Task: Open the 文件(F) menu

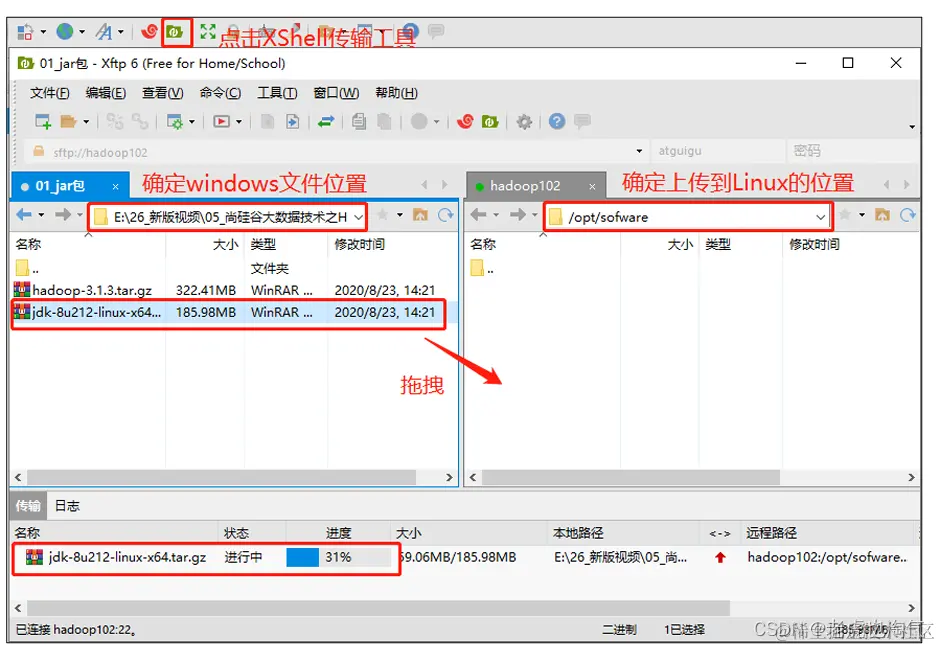Action: tap(50, 93)
